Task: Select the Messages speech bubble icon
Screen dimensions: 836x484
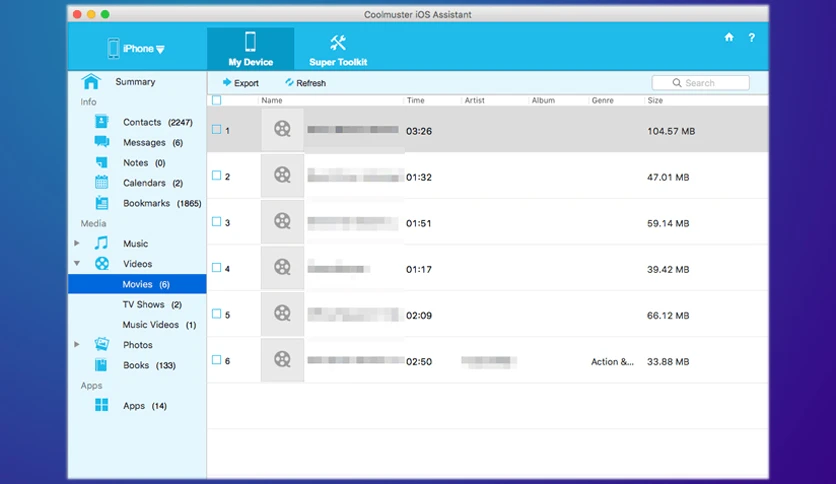Action: (101, 142)
